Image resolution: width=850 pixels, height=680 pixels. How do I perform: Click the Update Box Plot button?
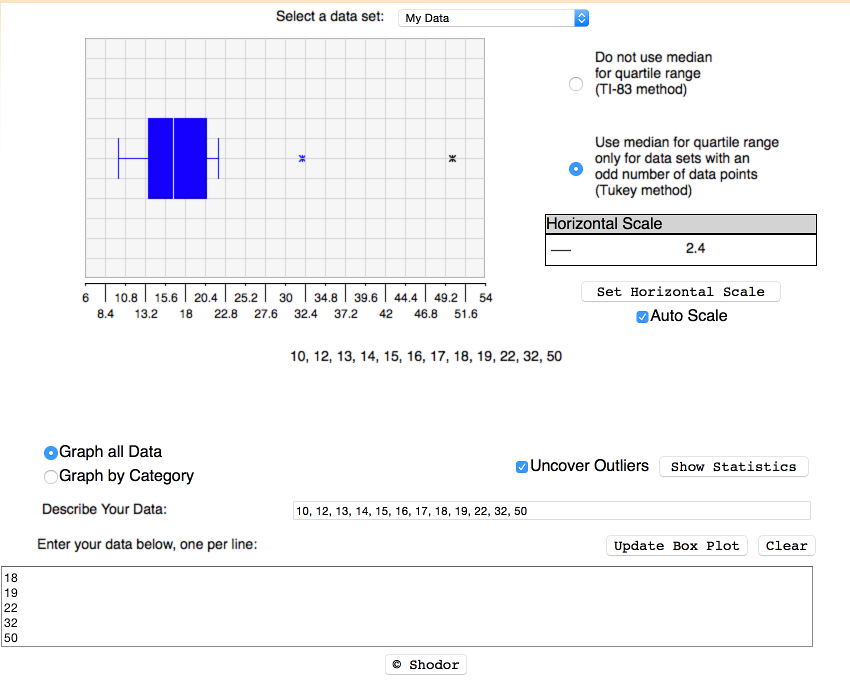[677, 546]
